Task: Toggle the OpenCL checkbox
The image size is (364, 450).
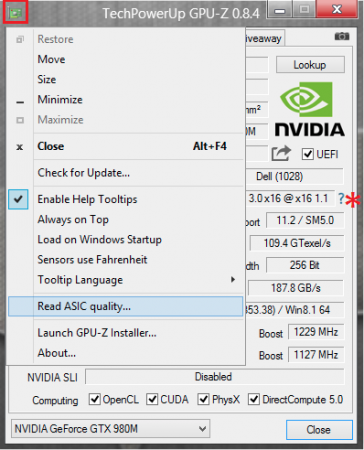Action: [x=95, y=399]
